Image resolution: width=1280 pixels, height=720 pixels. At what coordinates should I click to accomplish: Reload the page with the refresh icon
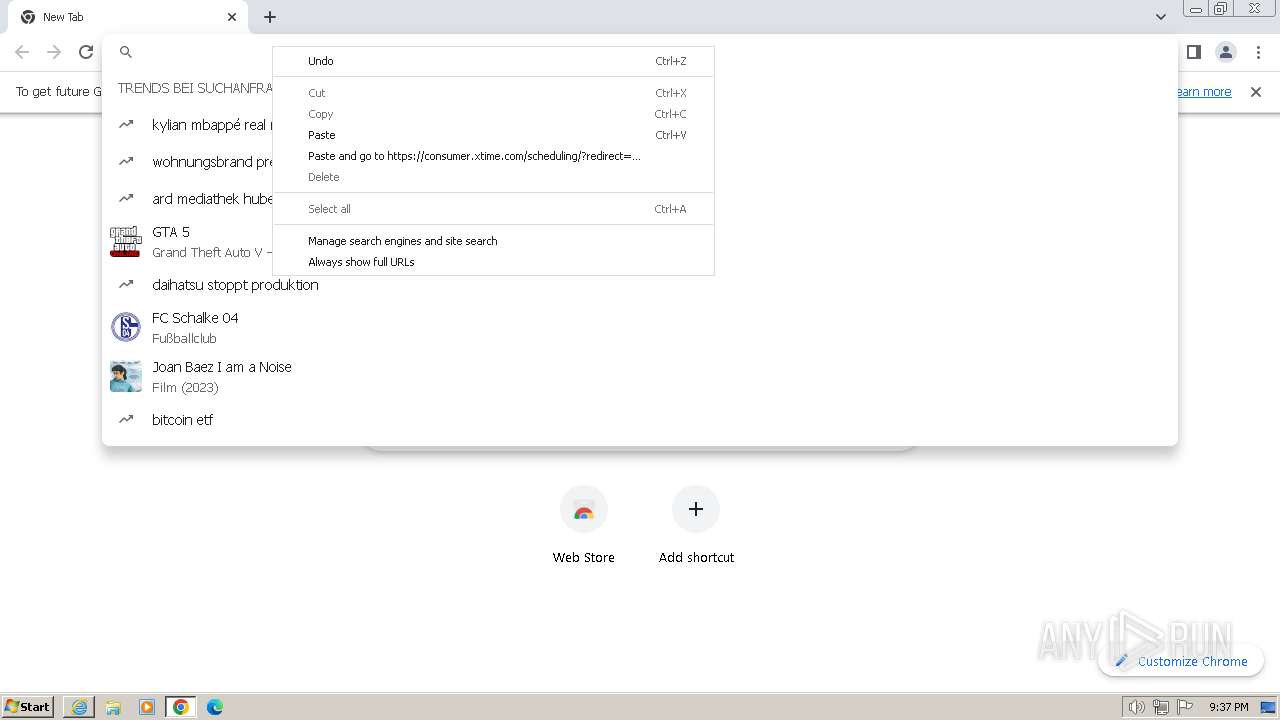86,52
